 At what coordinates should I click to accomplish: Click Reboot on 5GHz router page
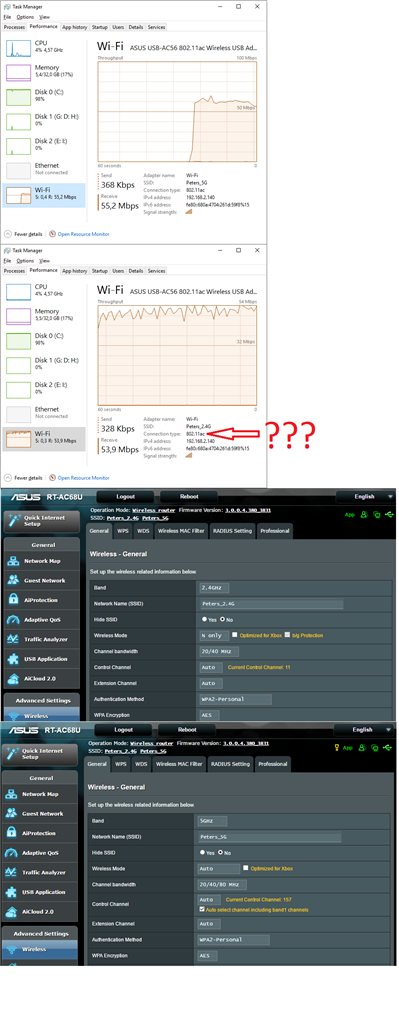coord(186,729)
